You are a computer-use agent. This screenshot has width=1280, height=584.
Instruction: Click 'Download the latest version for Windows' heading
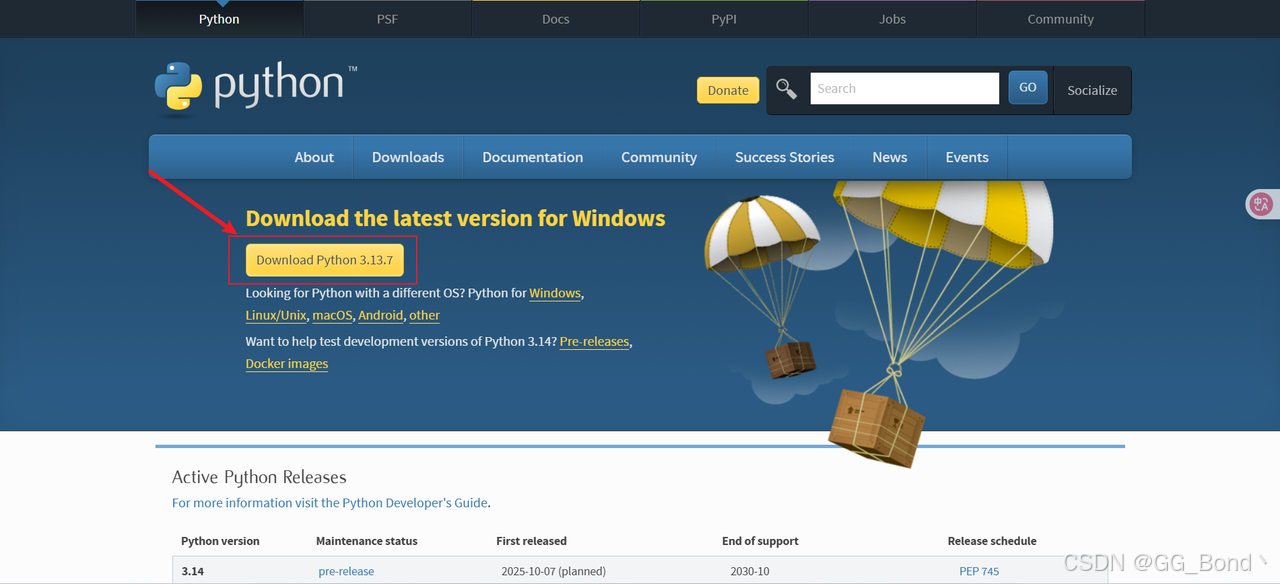455,218
